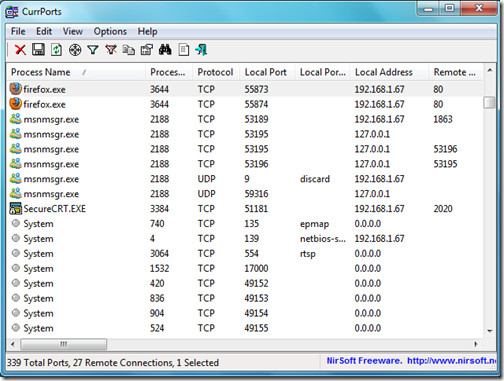Sort by Remote column header
The height and width of the screenshot is (381, 504).
pos(455,72)
